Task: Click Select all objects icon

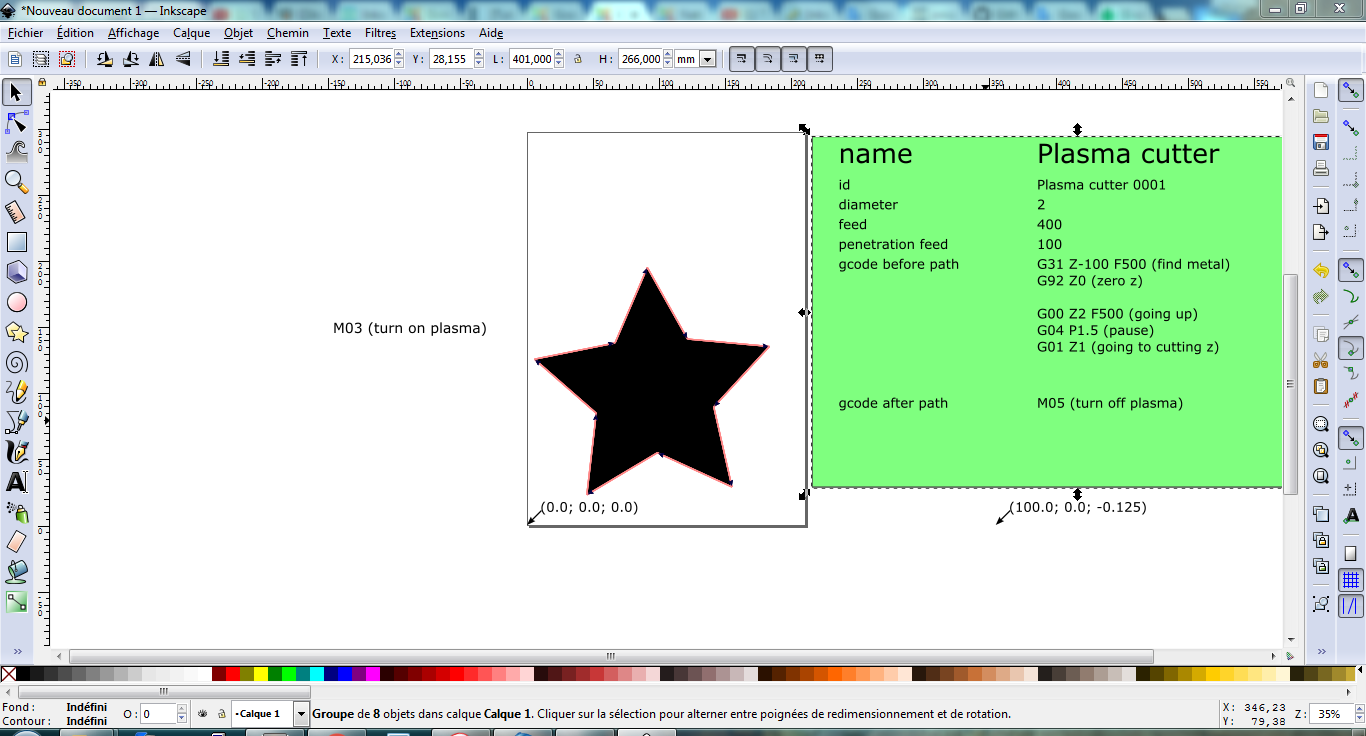Action: coord(15,59)
